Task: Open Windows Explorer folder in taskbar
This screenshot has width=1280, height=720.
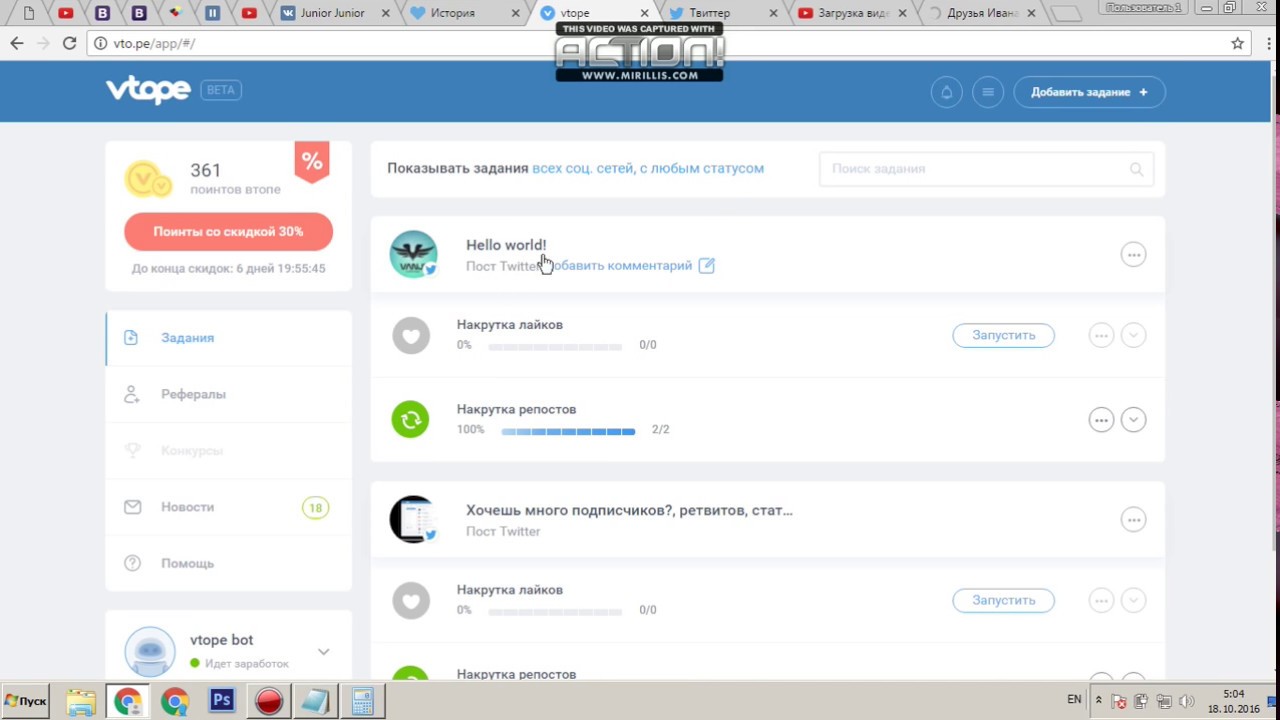Action: pyautogui.click(x=81, y=701)
